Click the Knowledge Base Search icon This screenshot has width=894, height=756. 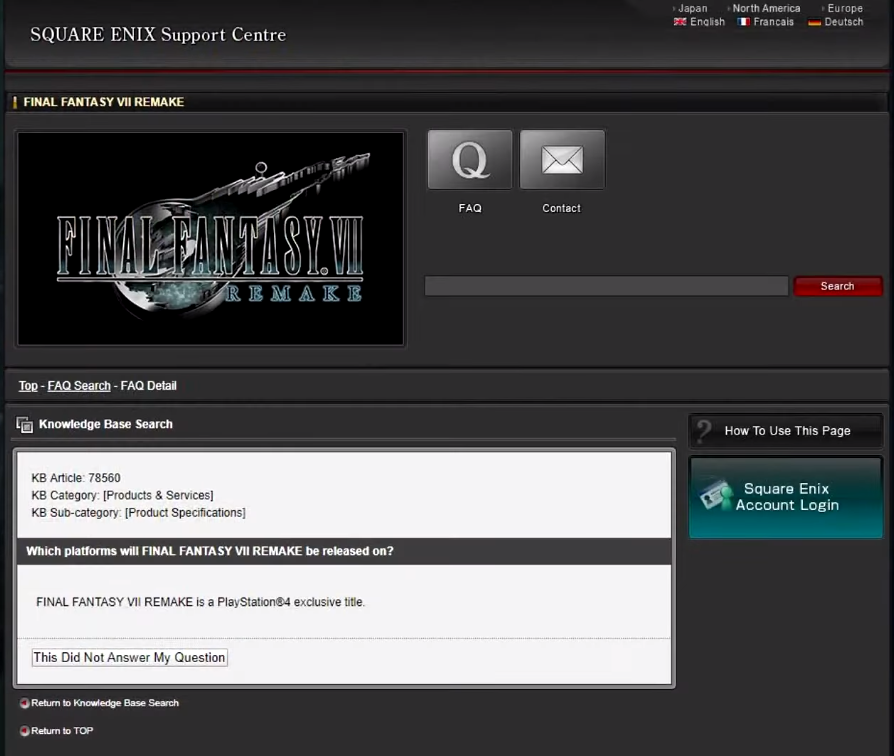click(25, 425)
